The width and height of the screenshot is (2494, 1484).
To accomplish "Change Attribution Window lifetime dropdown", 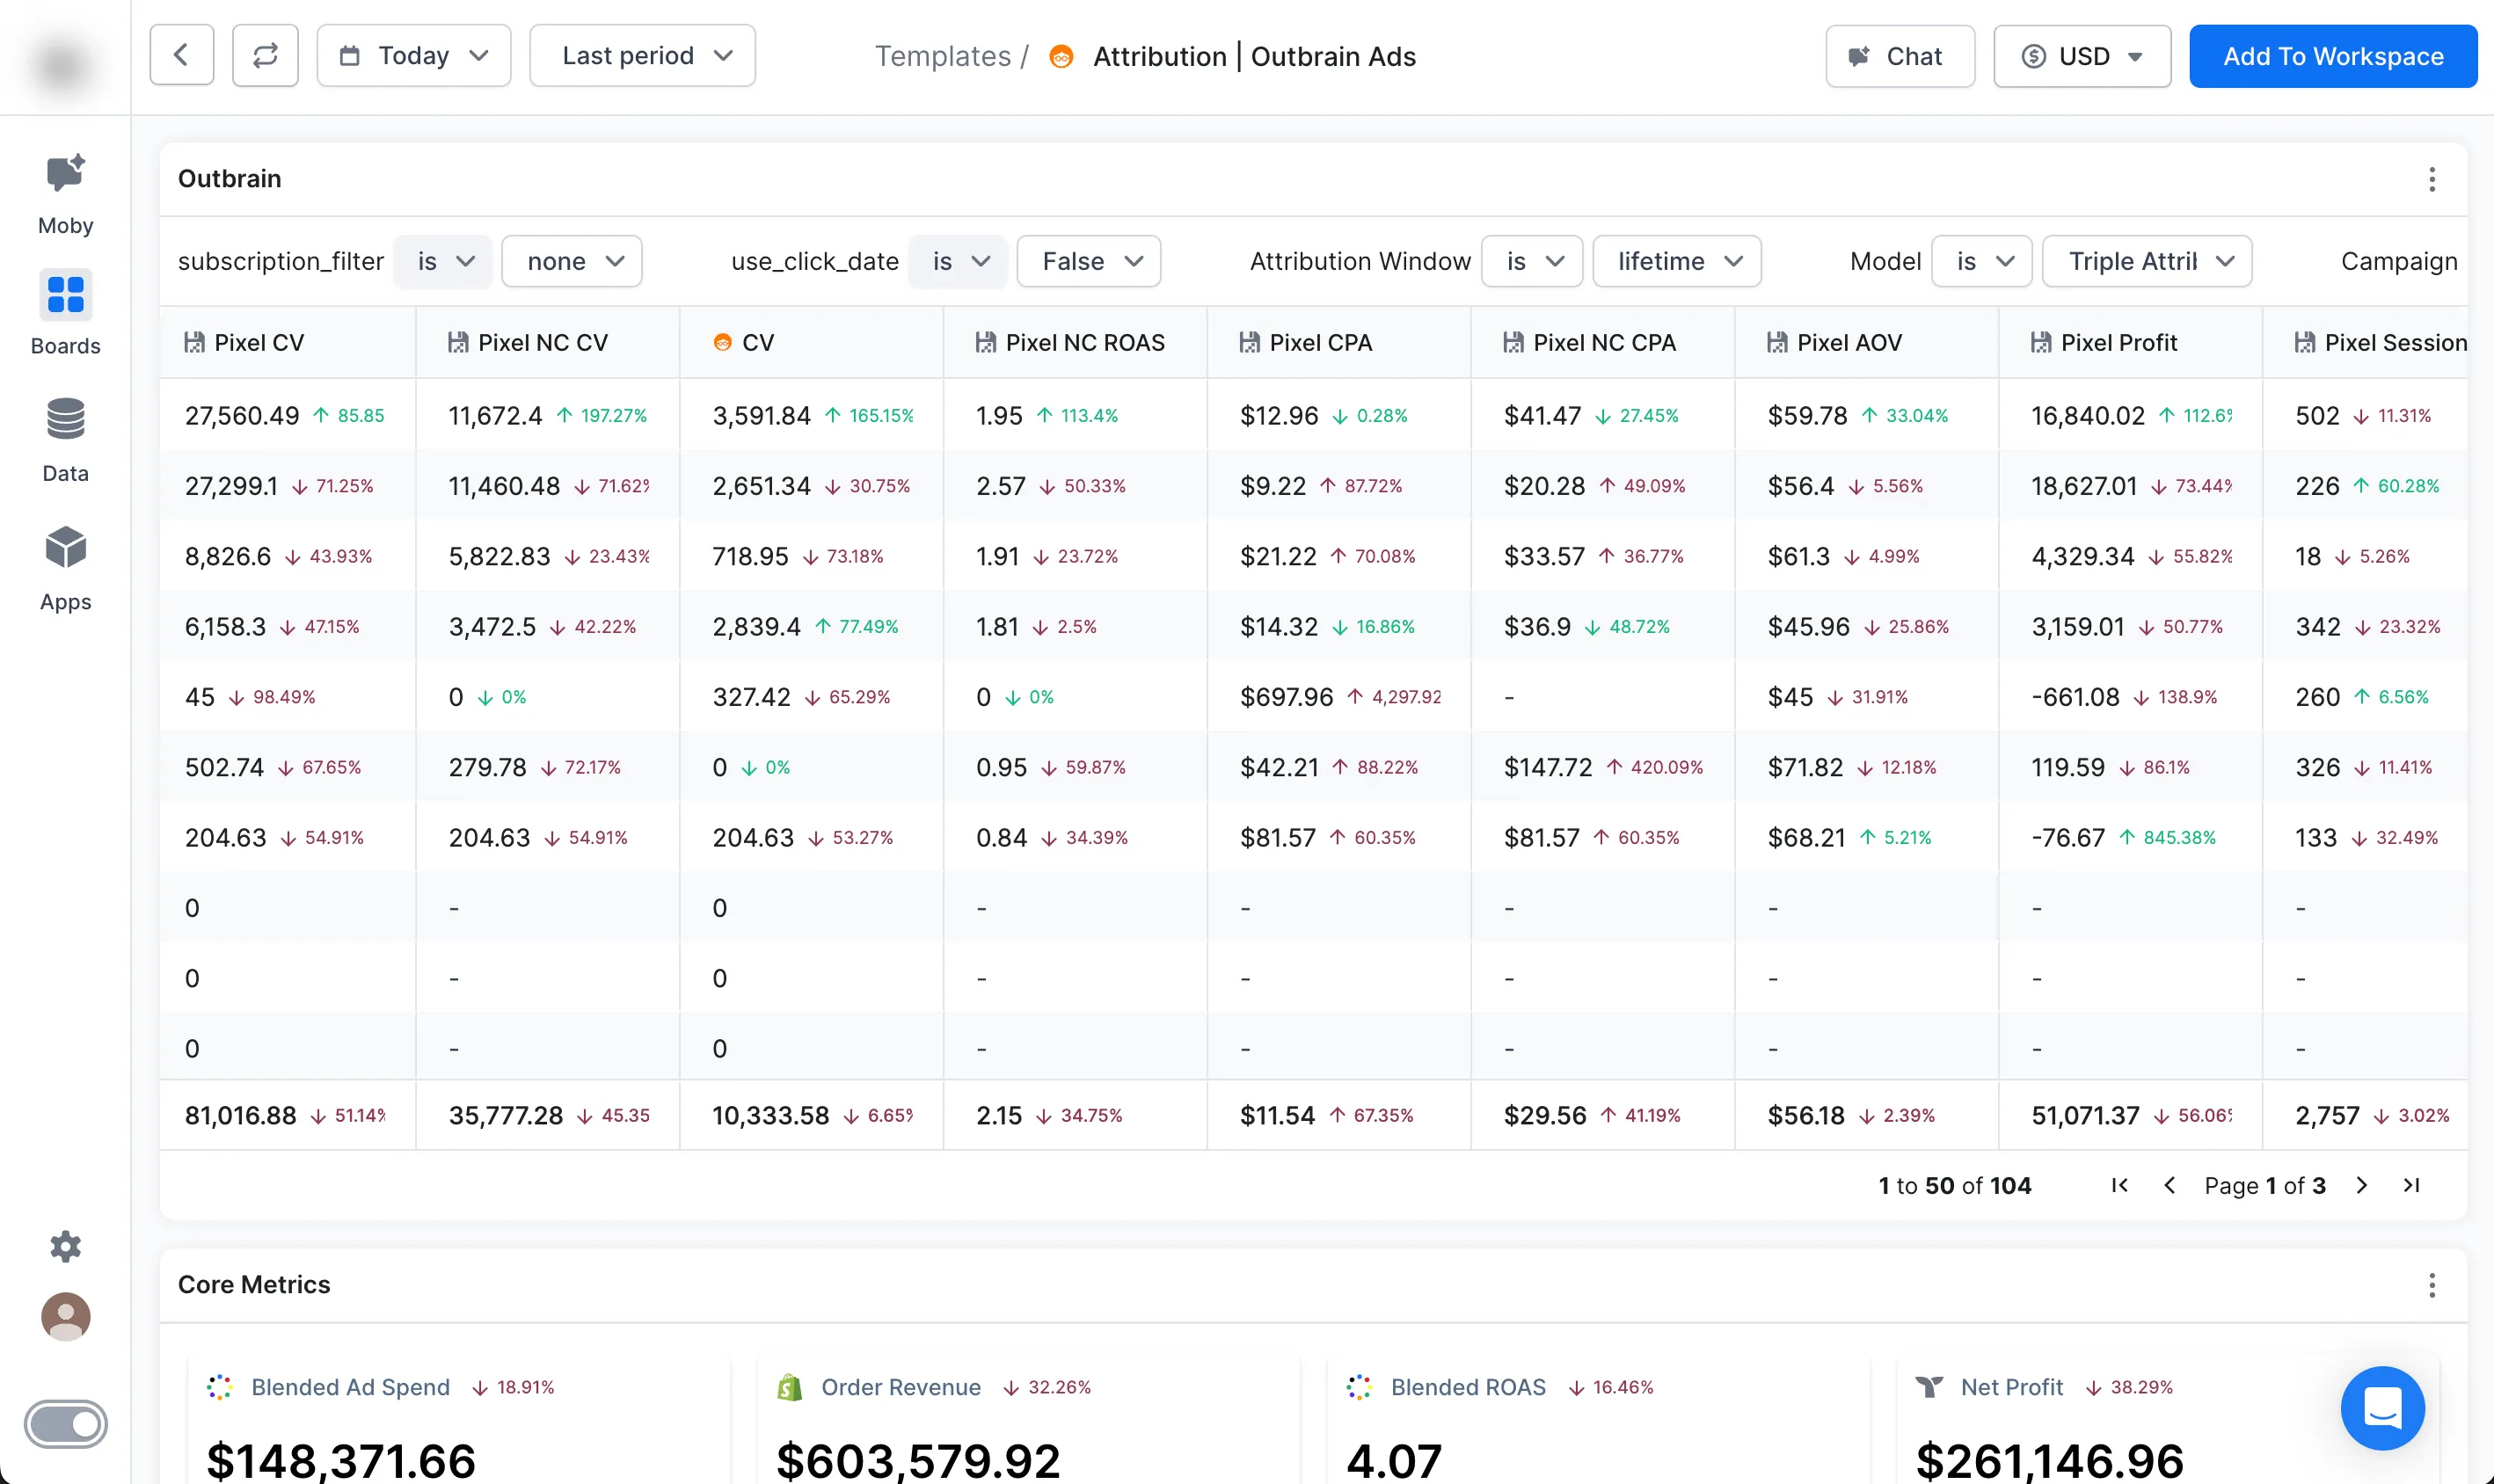I will 1676,261.
